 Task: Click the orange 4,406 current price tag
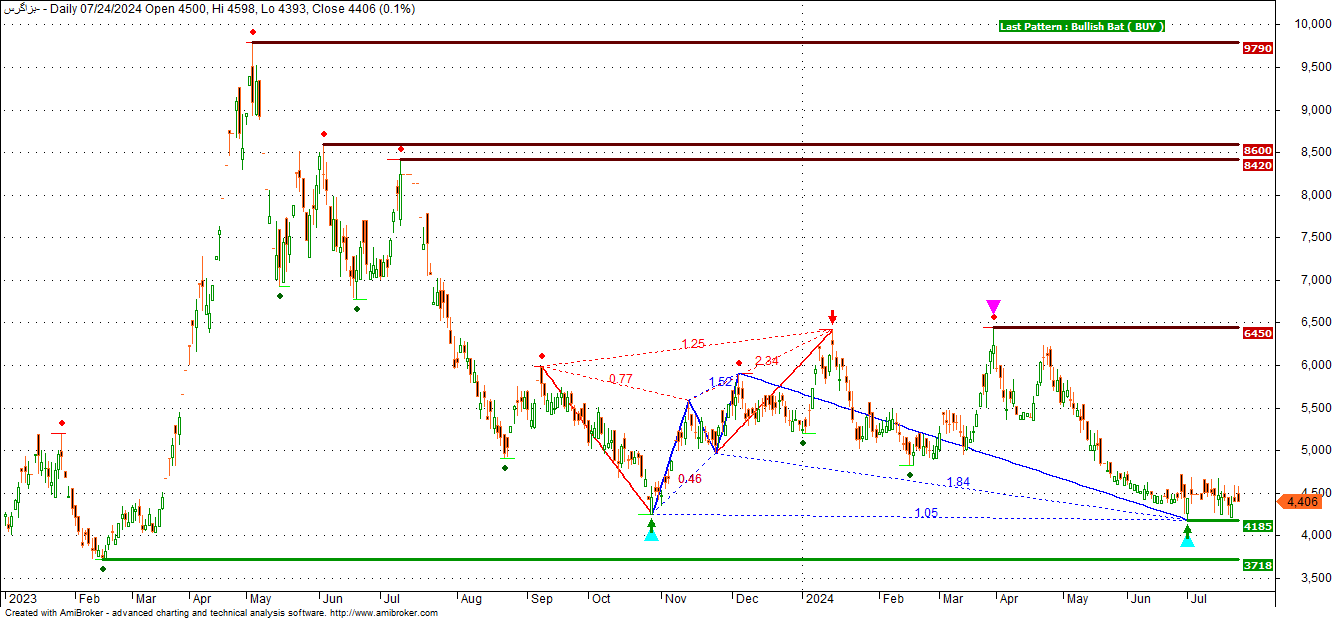tap(1299, 501)
